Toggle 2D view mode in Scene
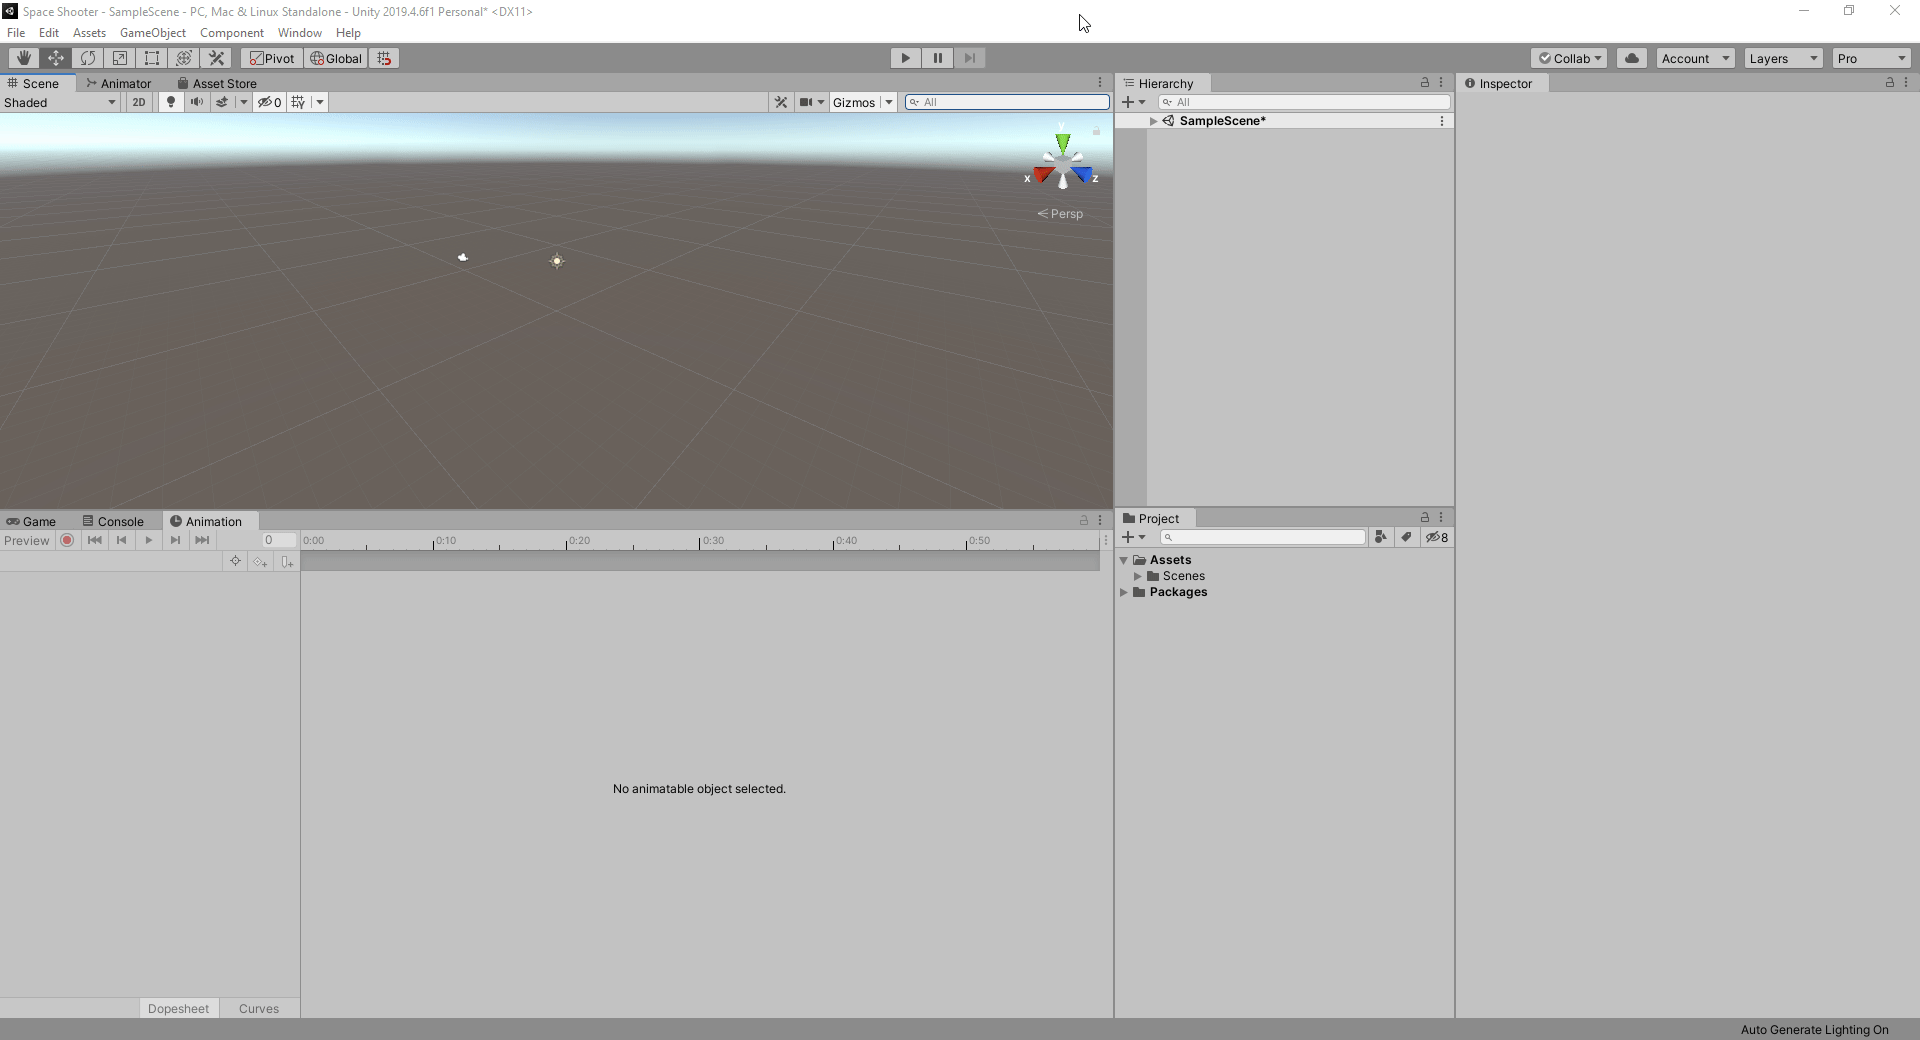 pyautogui.click(x=139, y=102)
